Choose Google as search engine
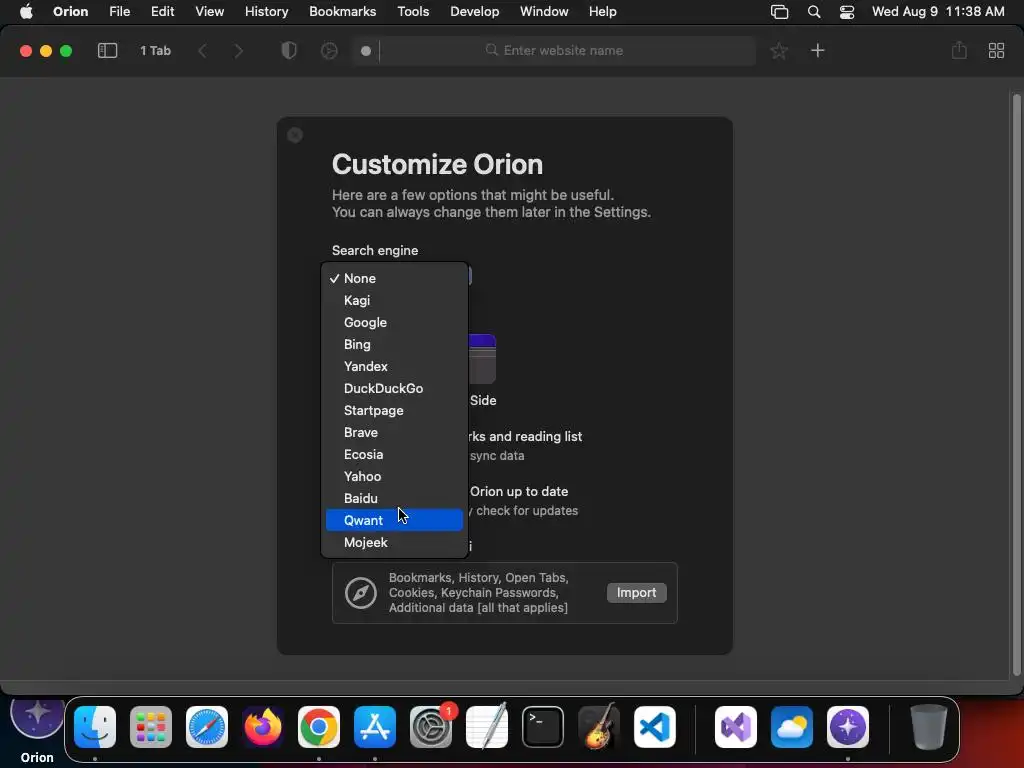This screenshot has width=1024, height=768. point(394,323)
